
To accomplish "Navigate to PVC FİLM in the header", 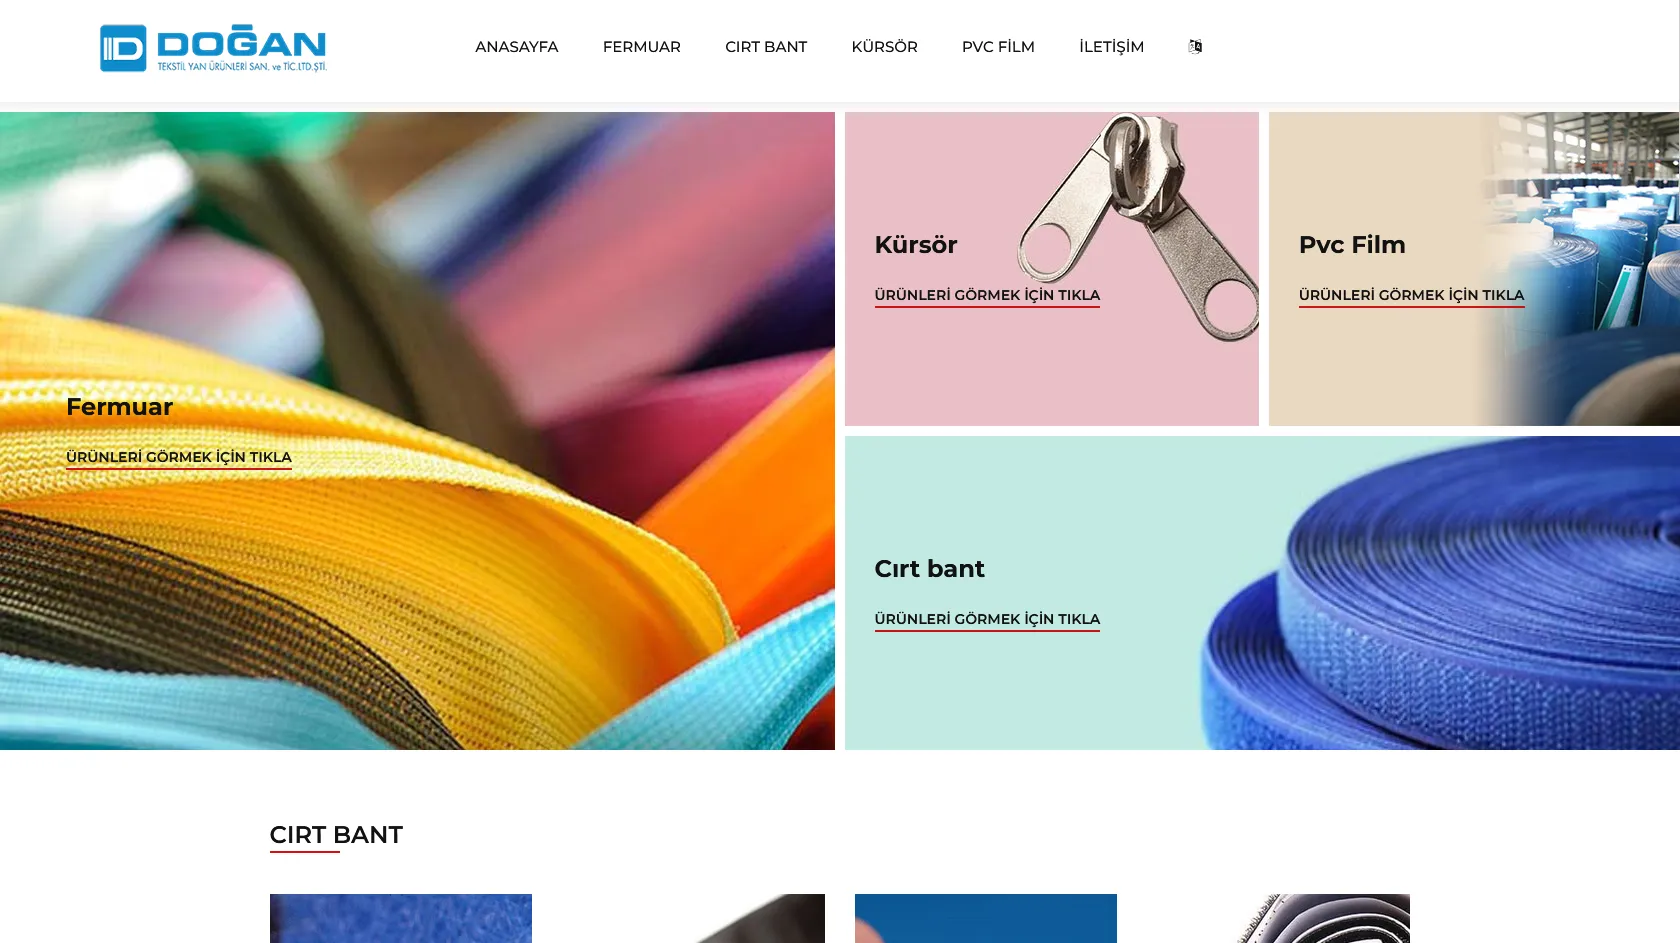I will [x=998, y=47].
